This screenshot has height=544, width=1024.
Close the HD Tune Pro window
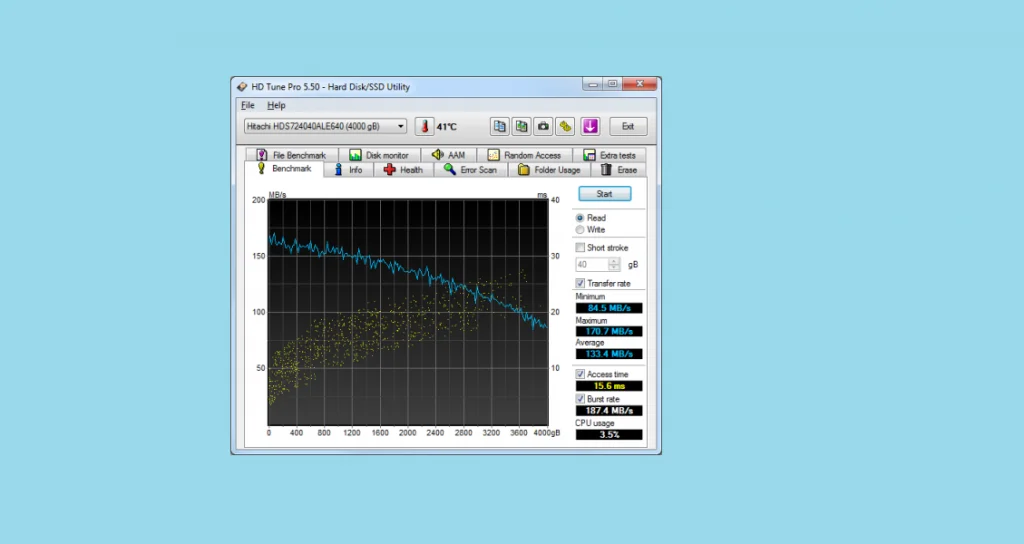pyautogui.click(x=639, y=84)
